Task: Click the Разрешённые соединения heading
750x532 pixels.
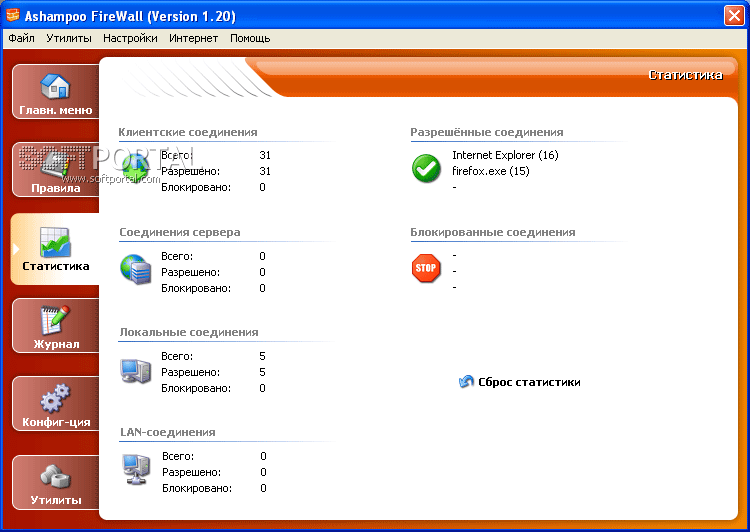Action: pyautogui.click(x=487, y=132)
